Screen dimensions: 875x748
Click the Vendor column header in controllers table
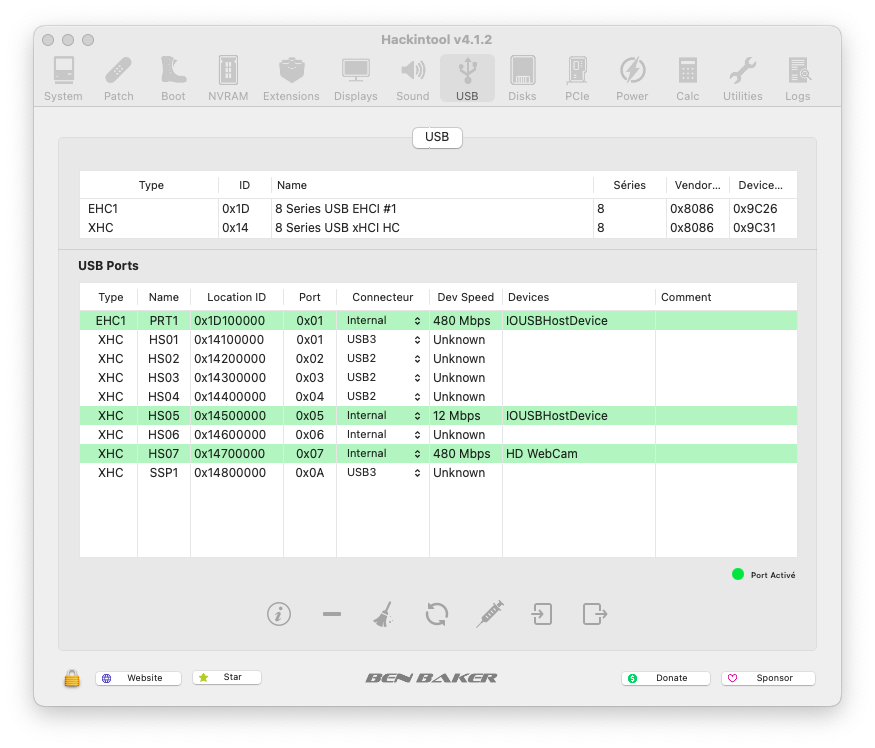pos(698,185)
